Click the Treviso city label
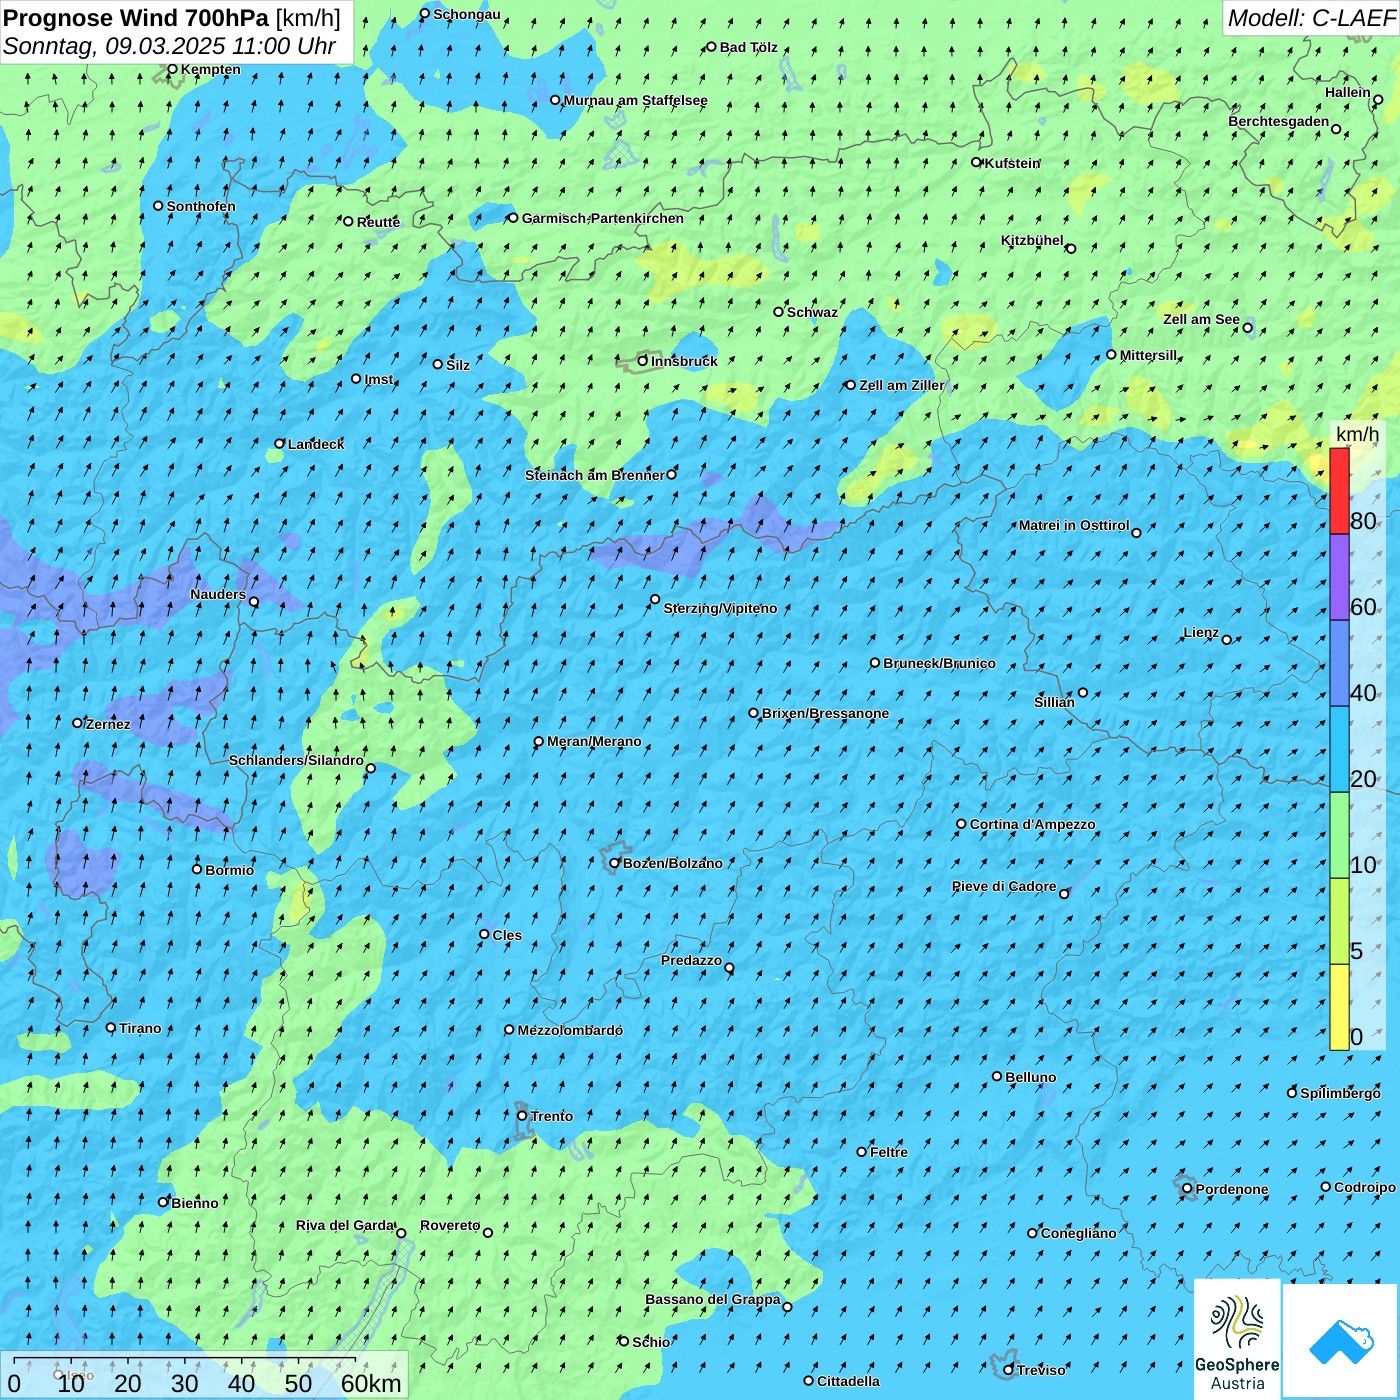The width and height of the screenshot is (1400, 1400). tap(1041, 1370)
